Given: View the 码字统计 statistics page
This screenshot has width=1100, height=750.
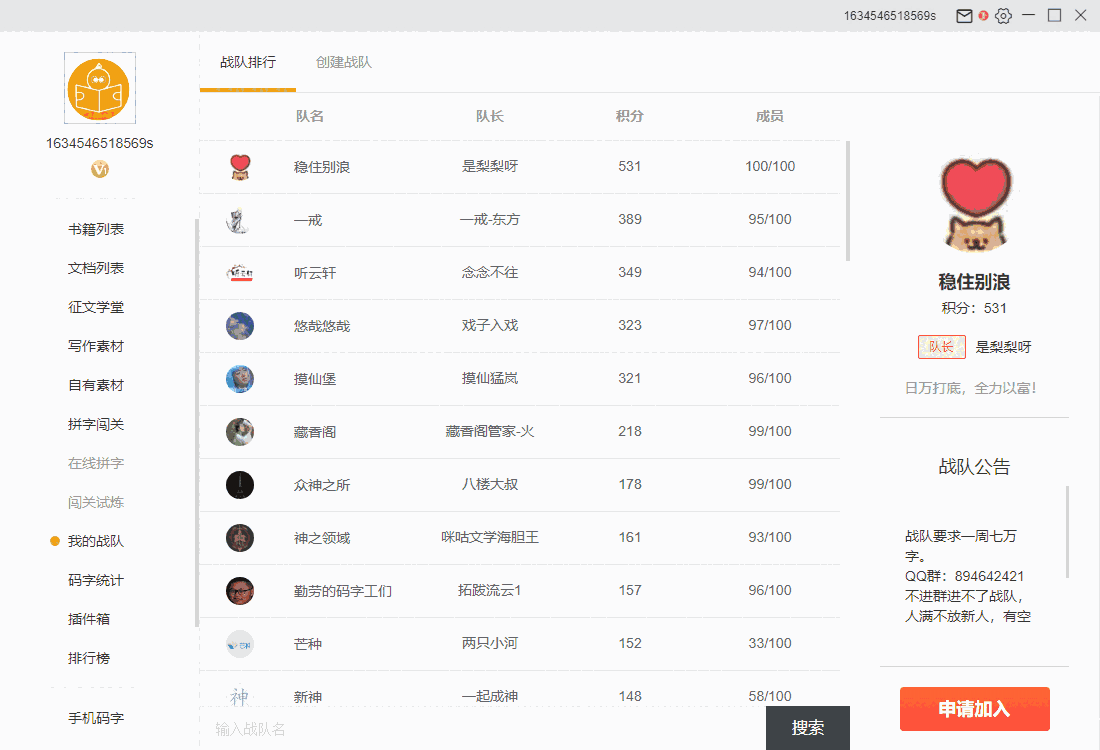Looking at the screenshot, I should (95, 579).
